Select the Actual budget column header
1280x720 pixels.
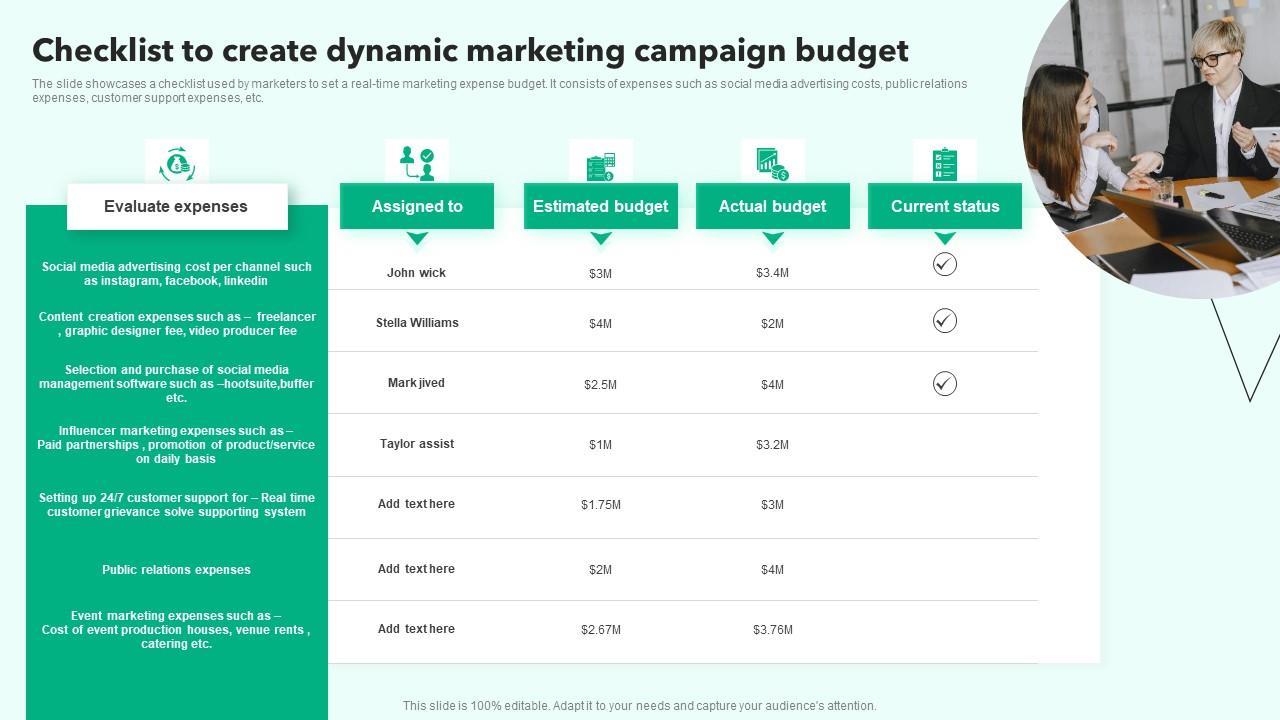click(x=773, y=206)
